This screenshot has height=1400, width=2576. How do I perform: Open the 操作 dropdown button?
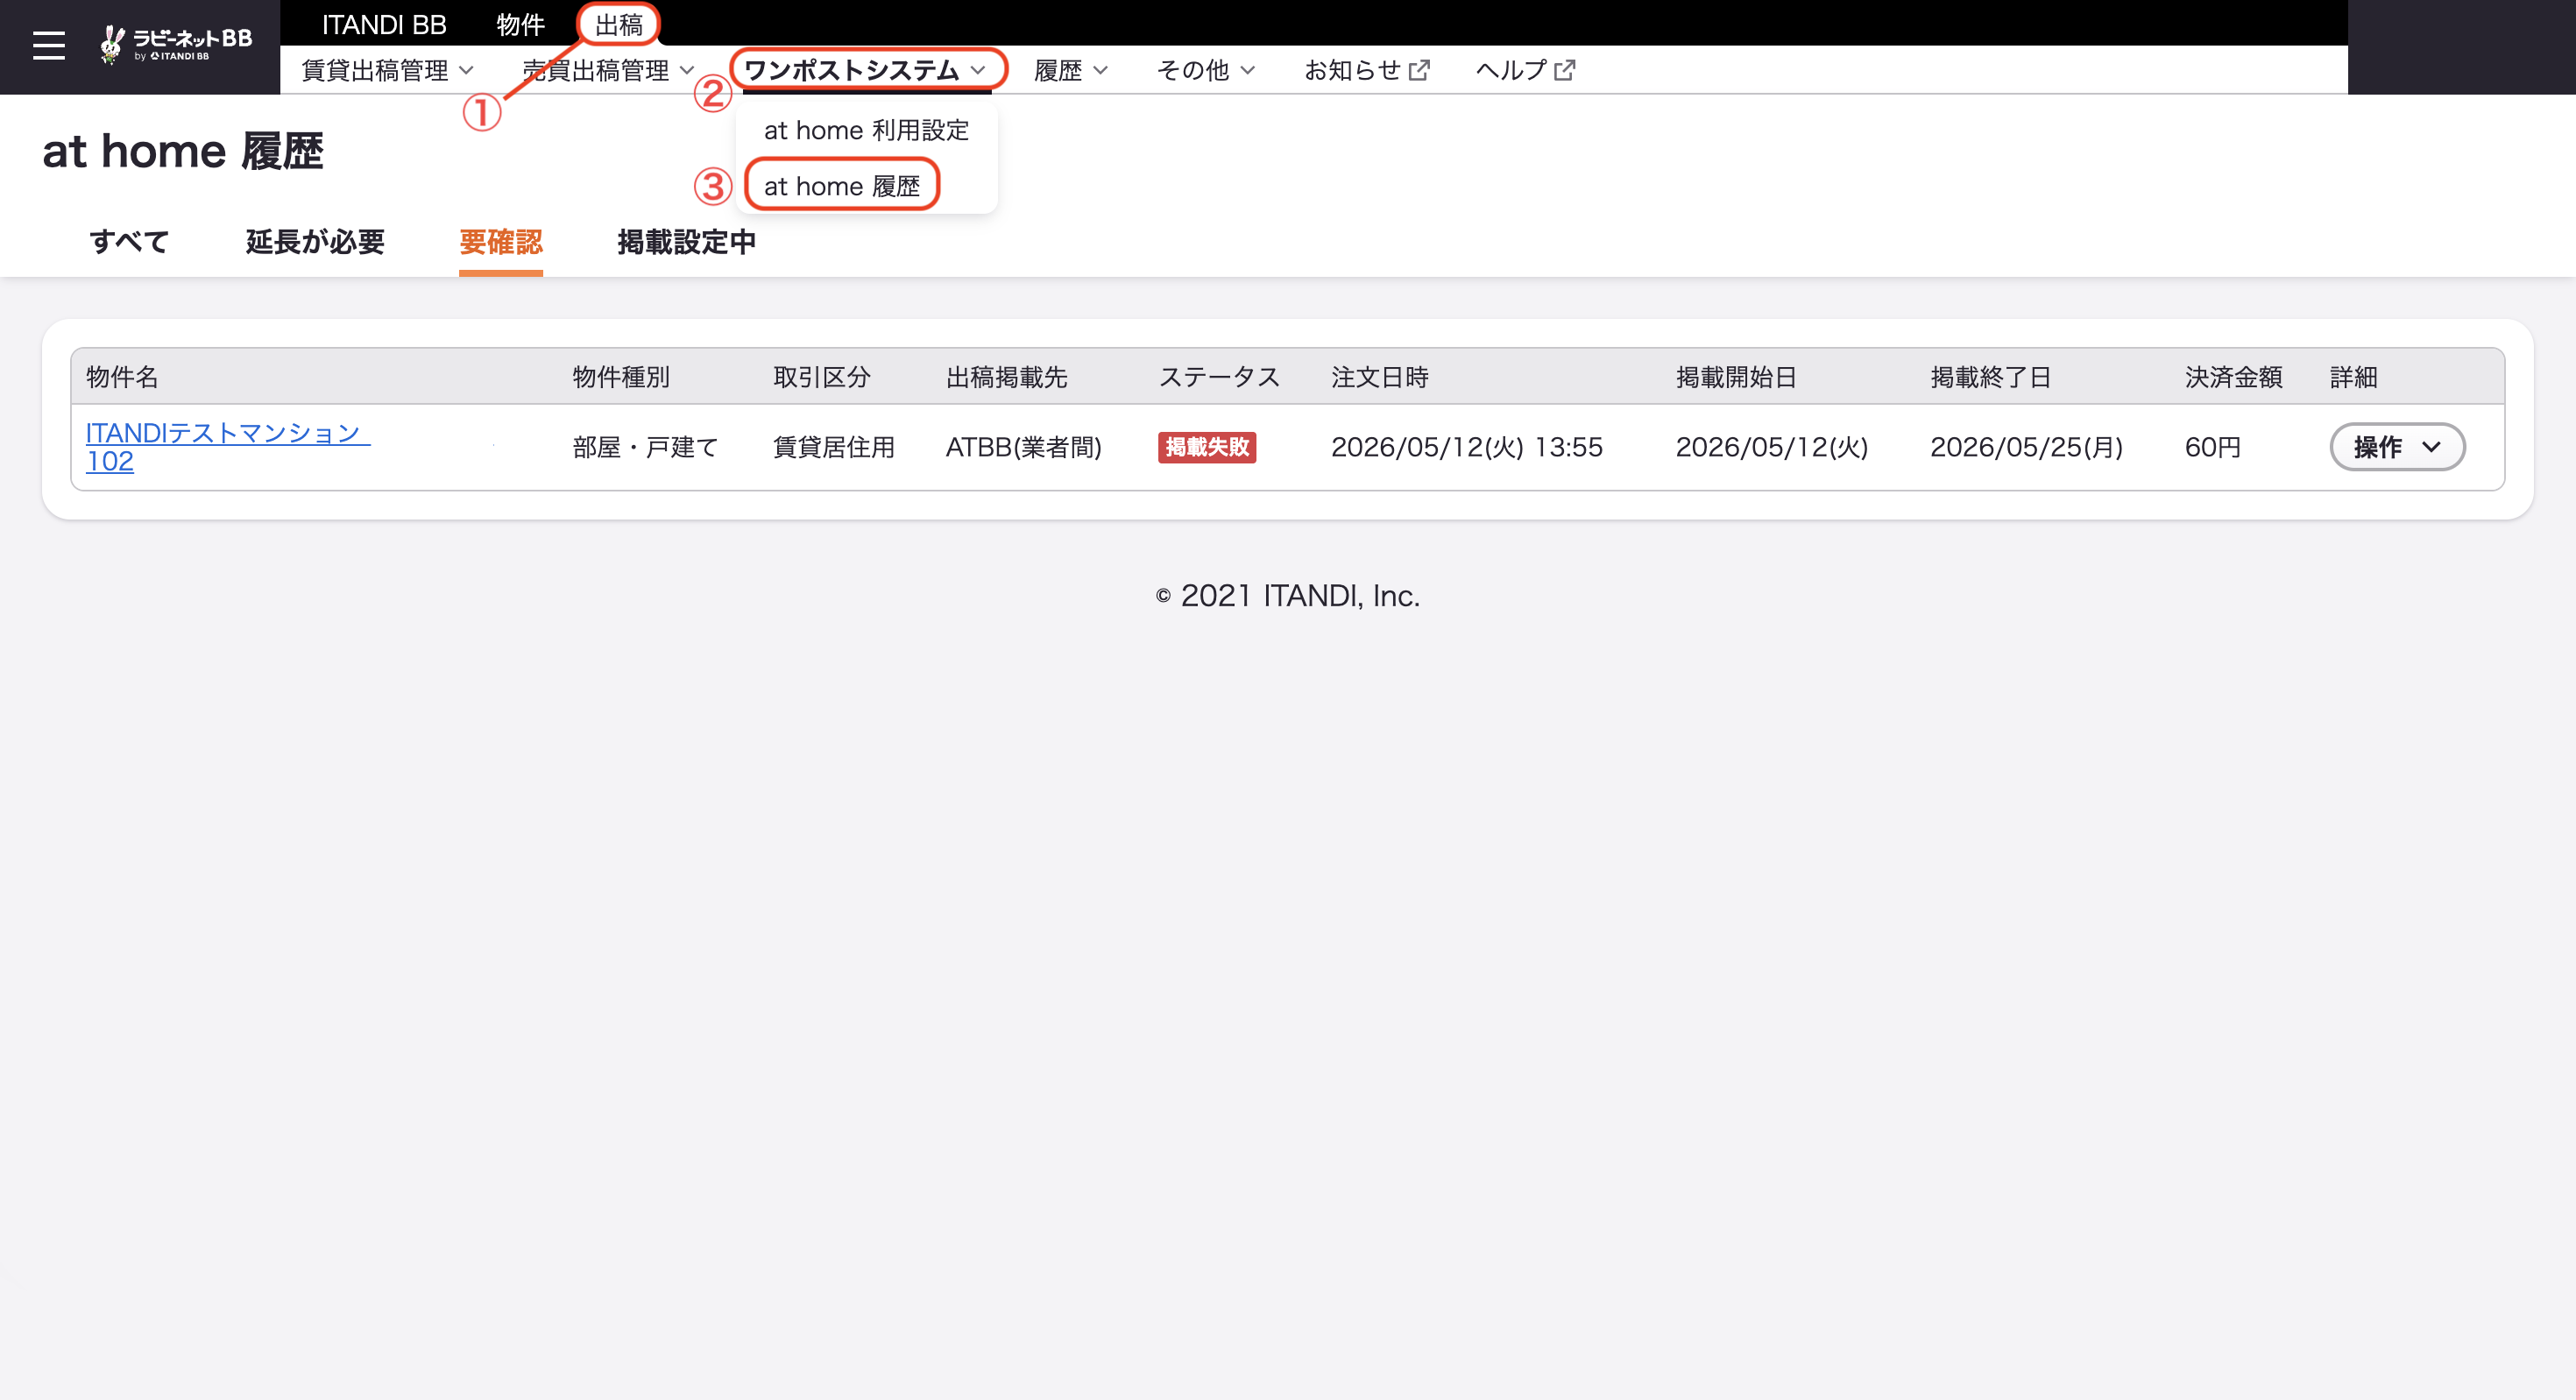coord(2397,447)
